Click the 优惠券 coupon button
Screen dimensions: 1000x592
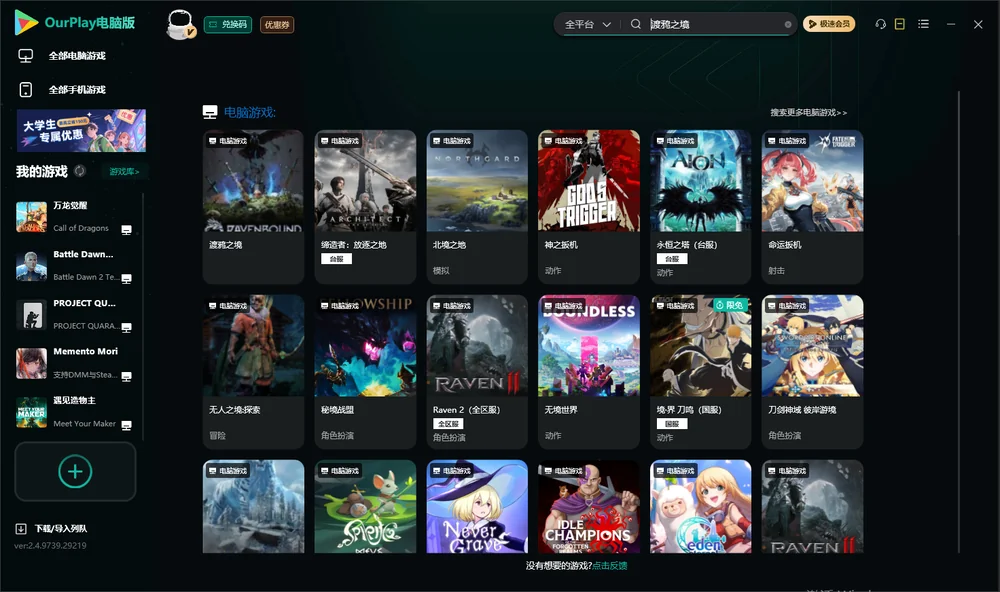pos(277,24)
